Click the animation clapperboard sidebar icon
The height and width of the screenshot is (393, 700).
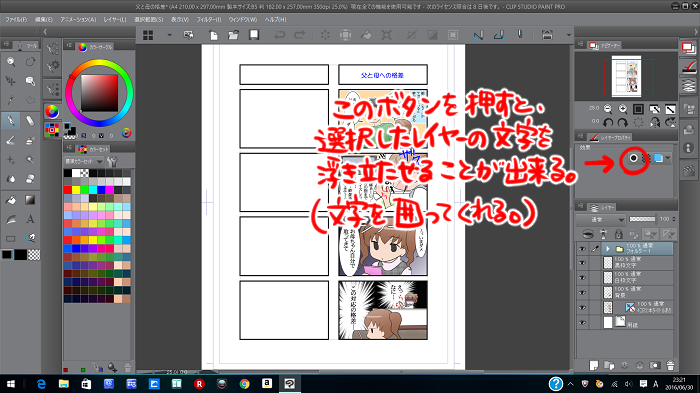pyautogui.click(x=688, y=170)
